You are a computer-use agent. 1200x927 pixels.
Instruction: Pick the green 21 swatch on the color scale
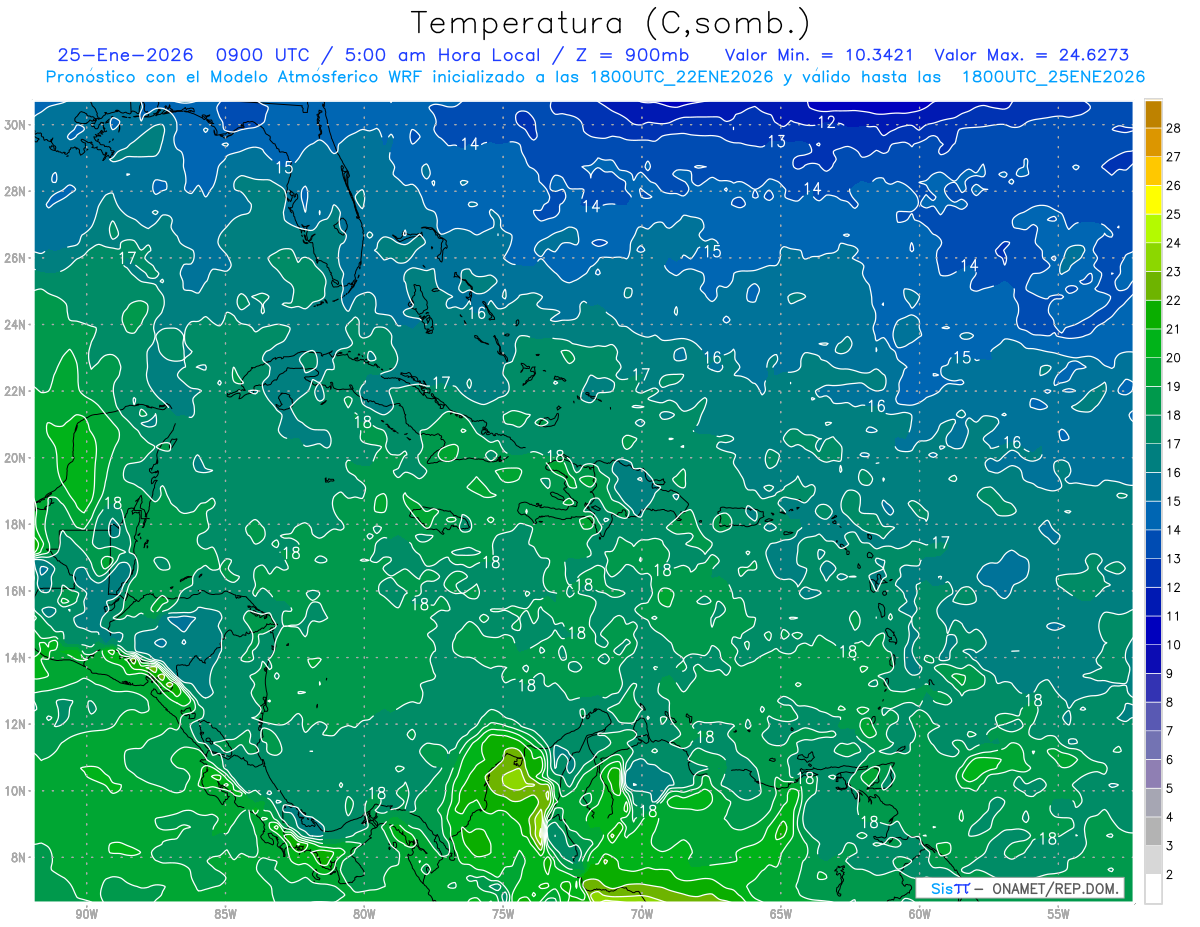tap(1153, 315)
